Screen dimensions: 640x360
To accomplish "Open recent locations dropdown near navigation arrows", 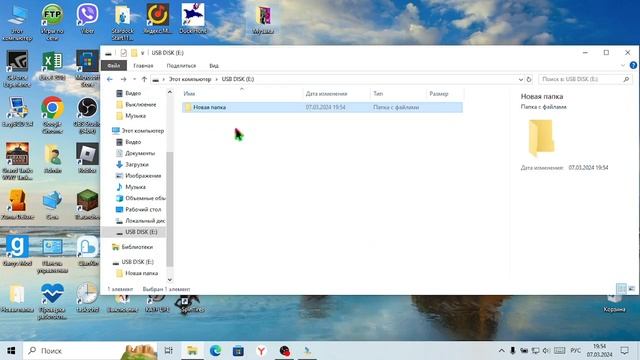I will point(134,79).
